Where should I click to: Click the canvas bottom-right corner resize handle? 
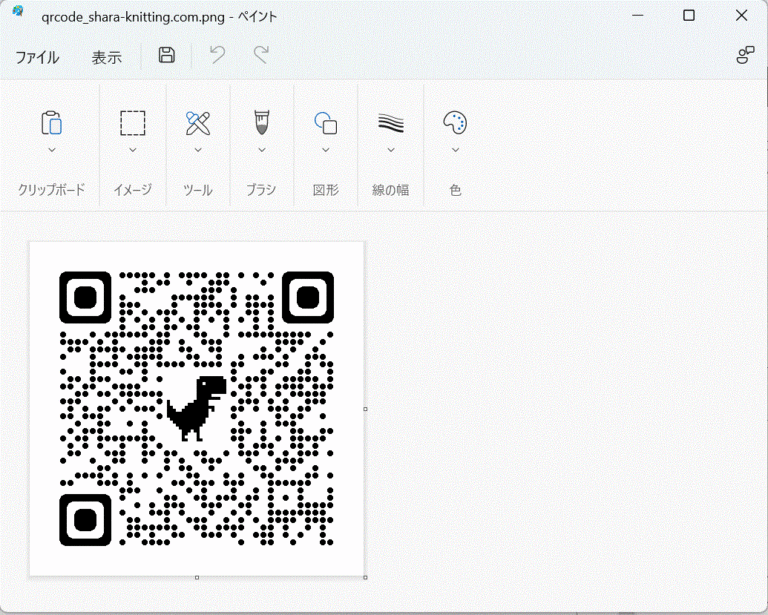[365, 577]
